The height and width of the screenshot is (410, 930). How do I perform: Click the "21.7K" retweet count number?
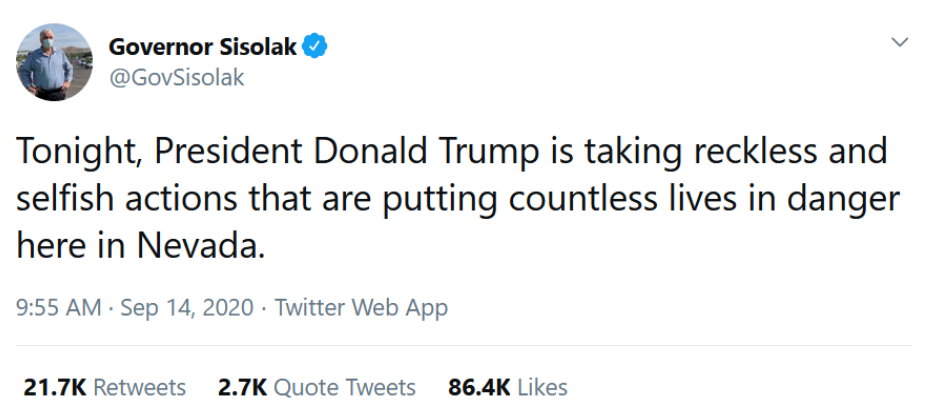56,387
